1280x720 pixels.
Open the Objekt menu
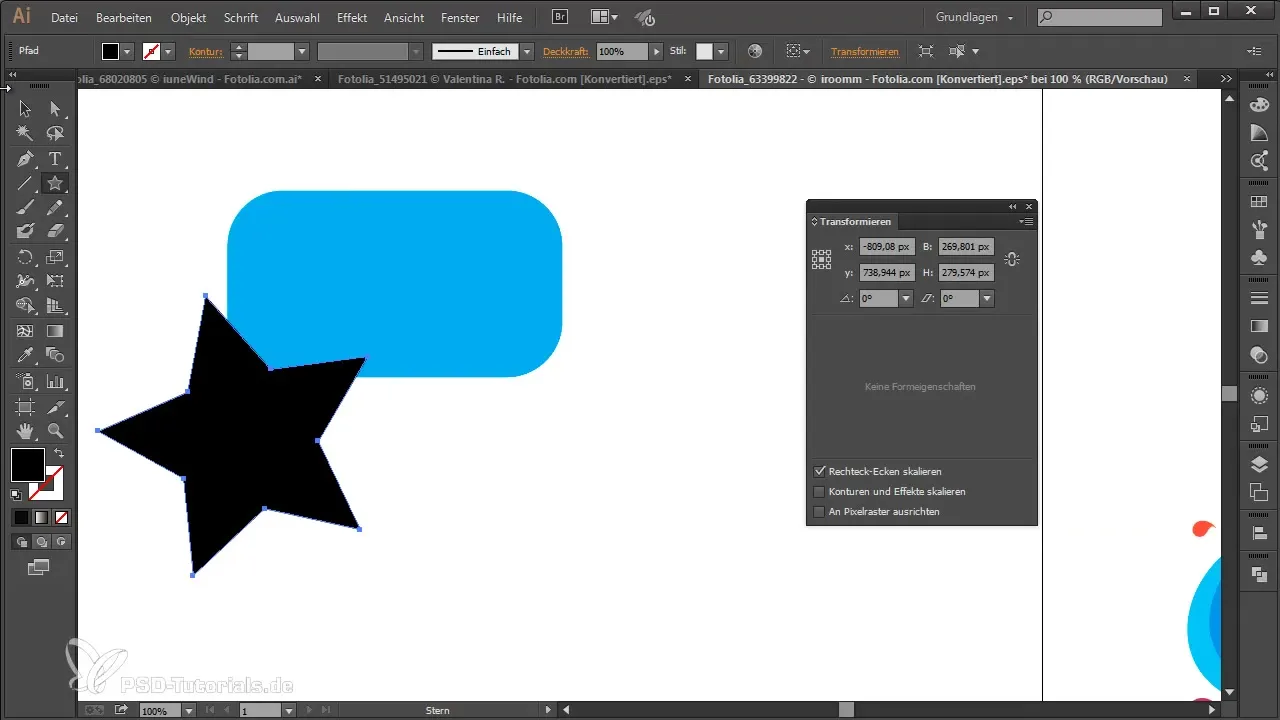click(188, 18)
